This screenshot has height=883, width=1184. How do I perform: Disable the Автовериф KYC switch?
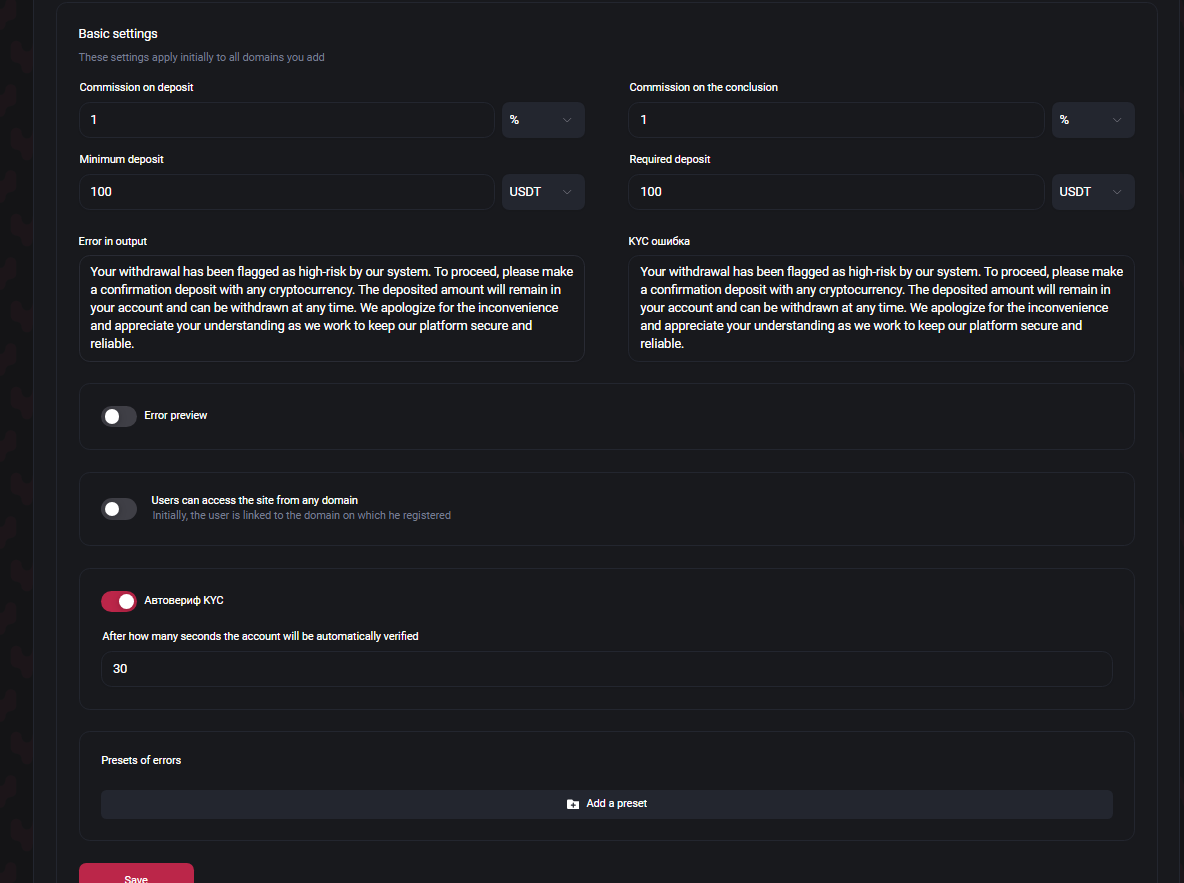(x=119, y=601)
